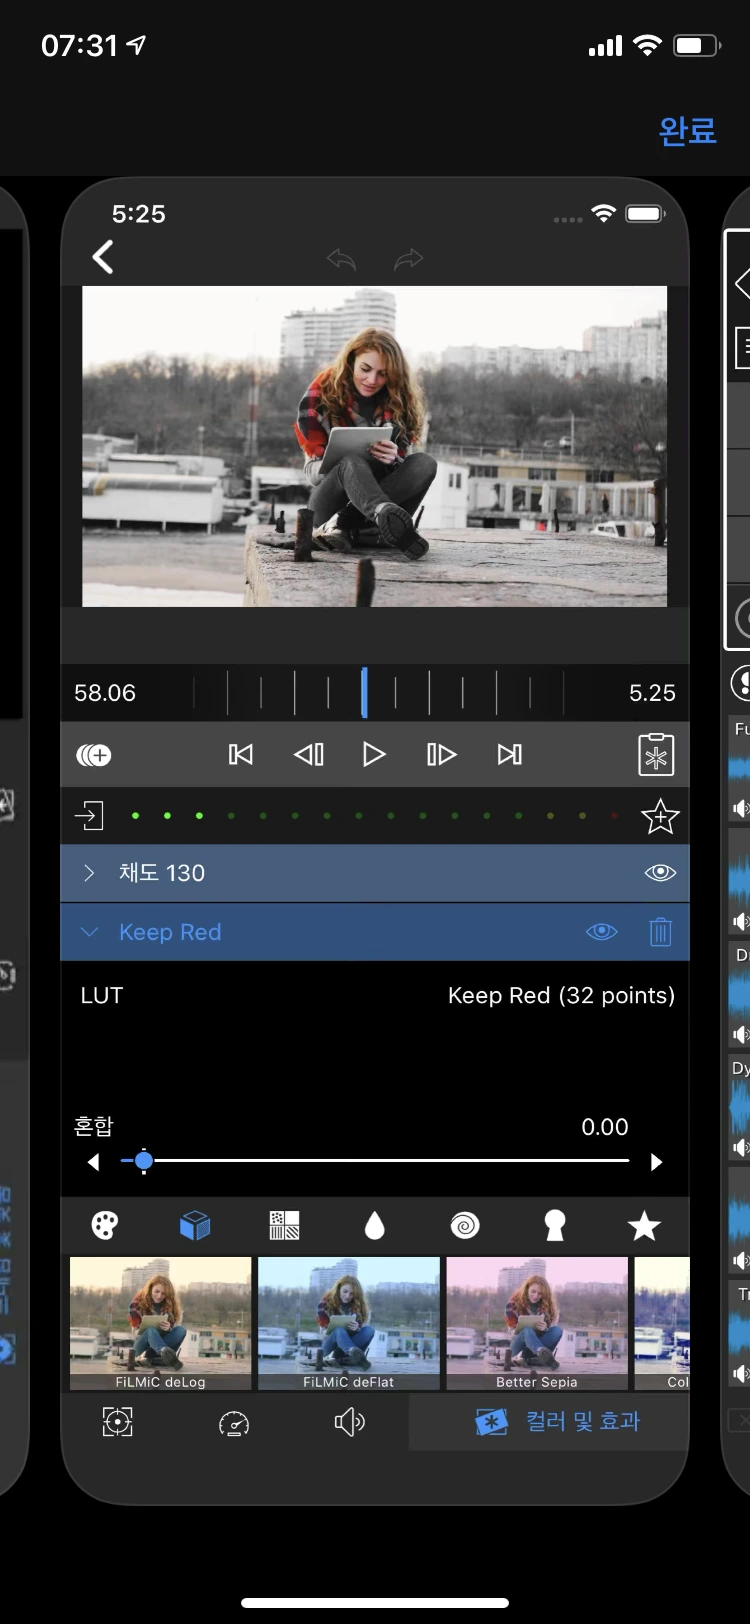Collapse the Keep Red effect row
This screenshot has height=1624, width=750.
click(x=89, y=932)
